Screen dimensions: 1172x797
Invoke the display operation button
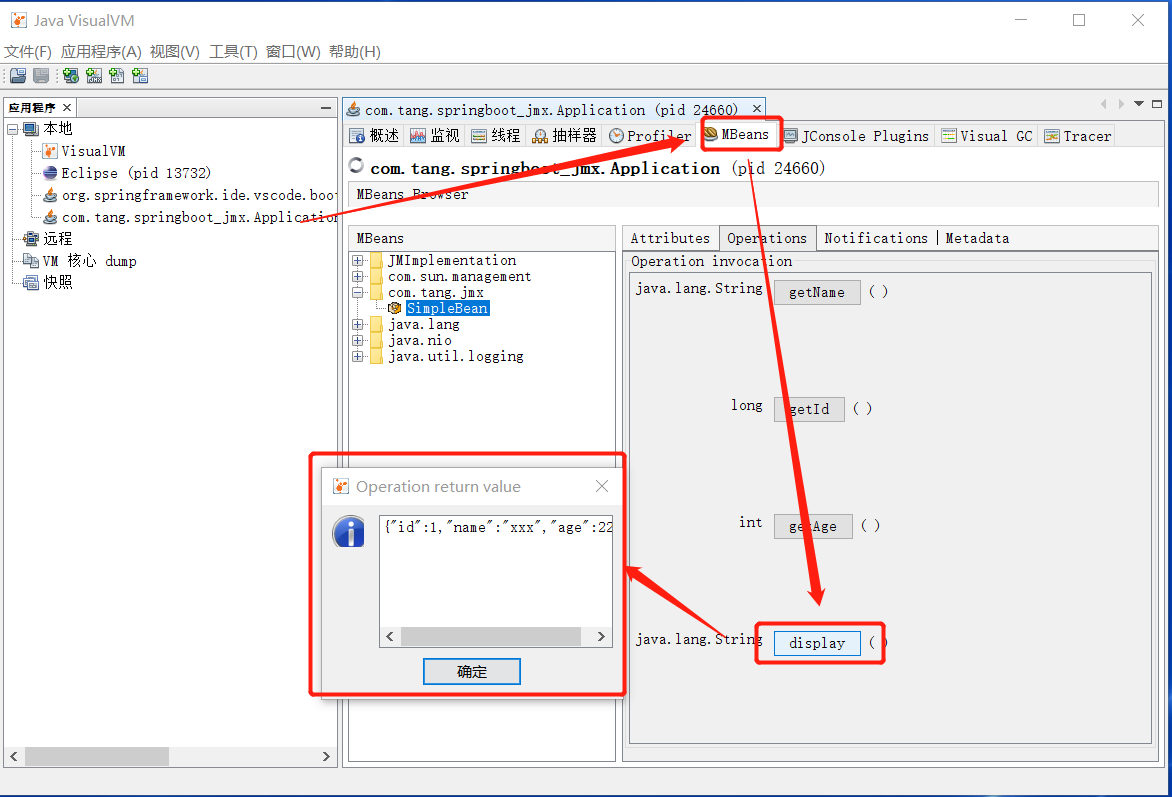816,643
